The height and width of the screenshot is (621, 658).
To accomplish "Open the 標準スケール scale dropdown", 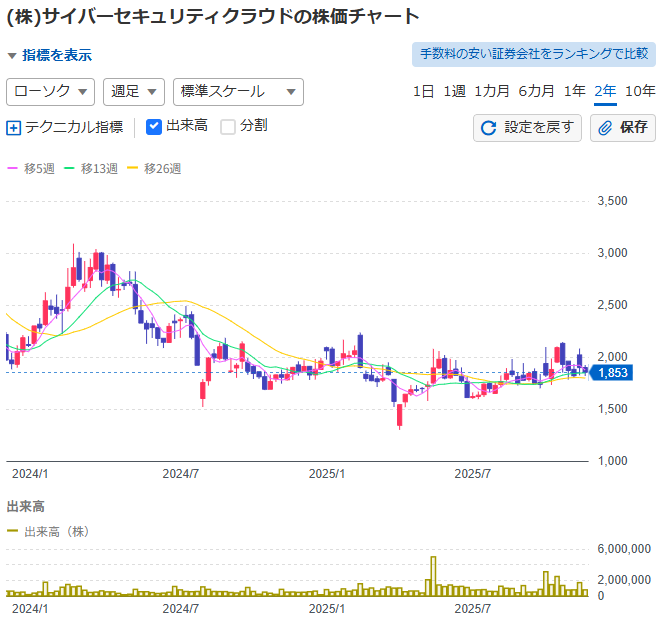I will point(237,92).
